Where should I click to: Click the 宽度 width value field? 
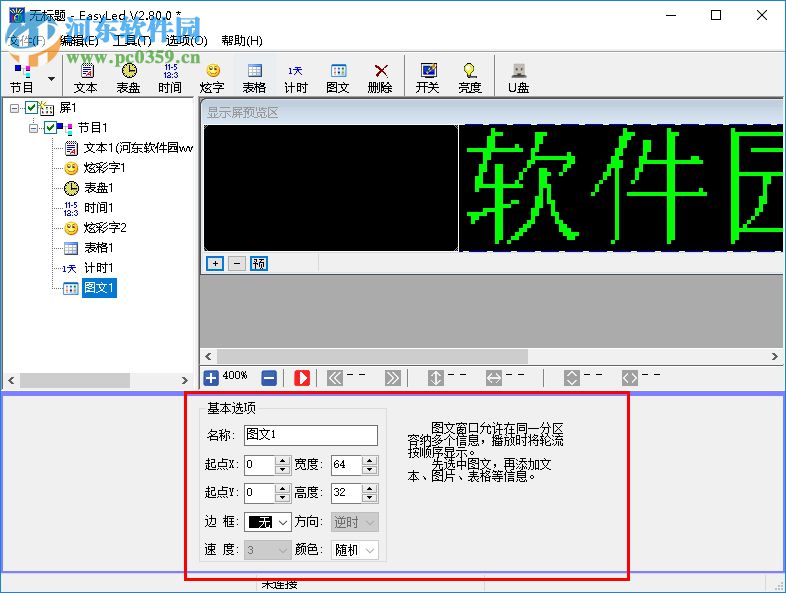click(346, 465)
